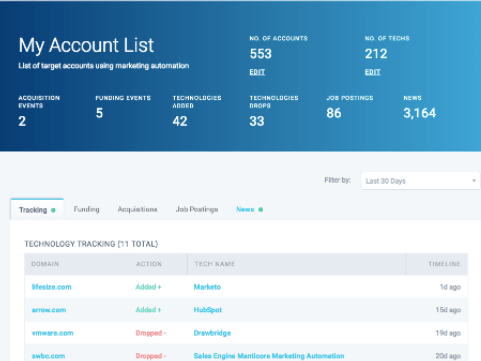The width and height of the screenshot is (481, 361).
Task: Click Edit under No. of Techs
Action: tap(372, 72)
